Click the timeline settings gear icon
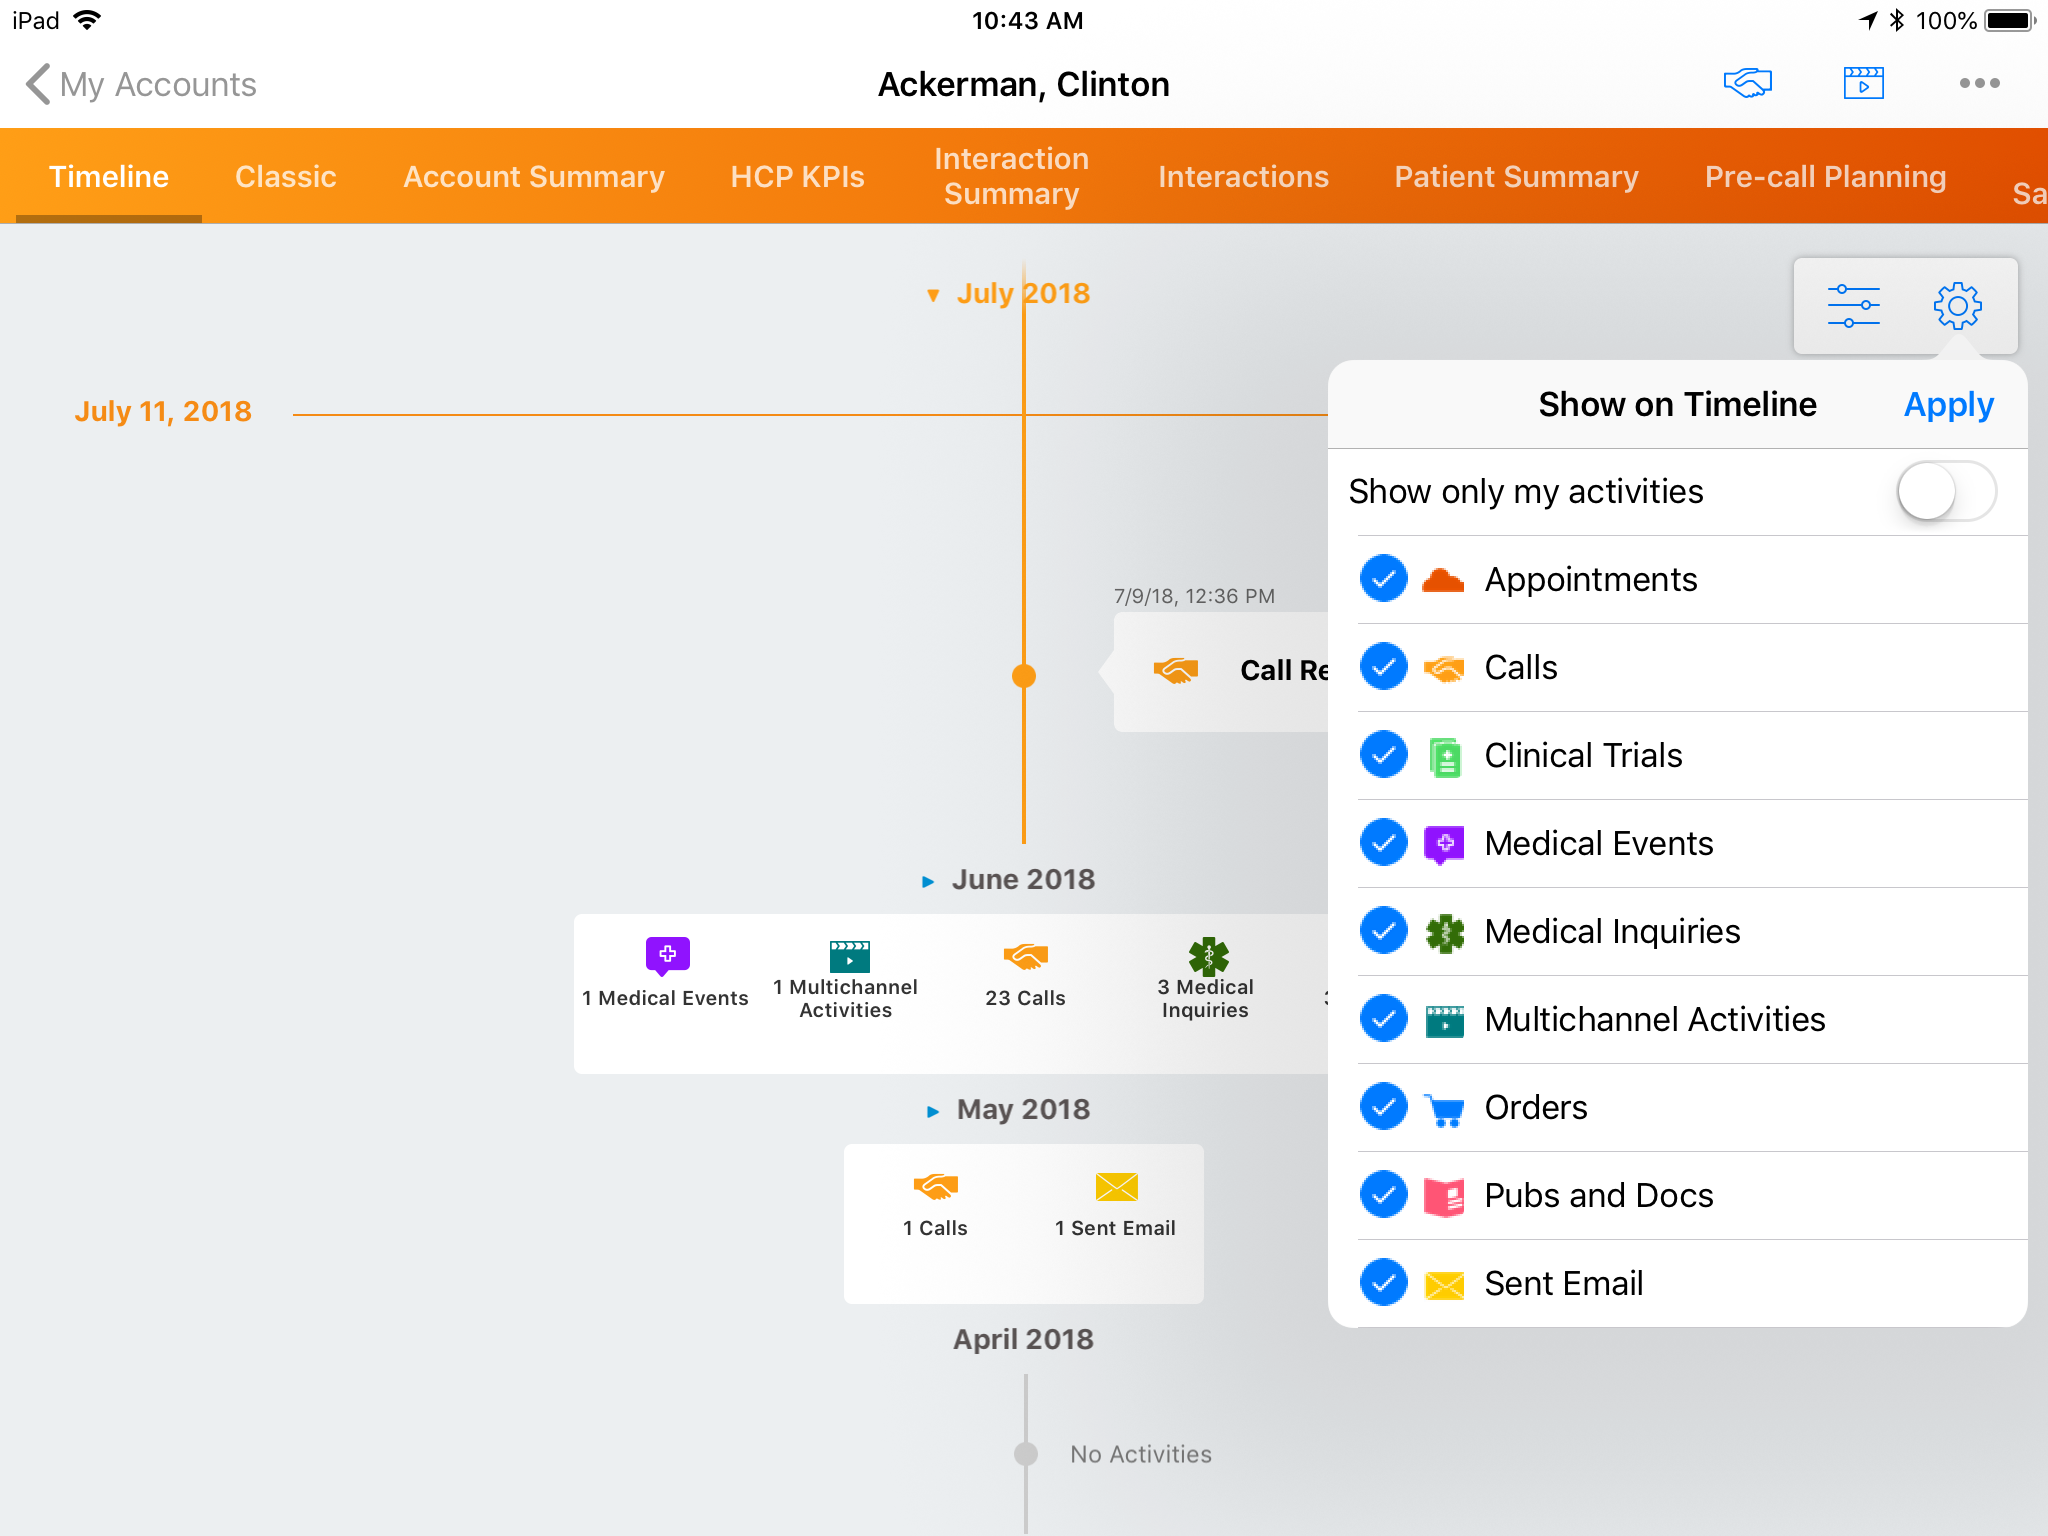Viewport: 2048px width, 1536px height. click(1957, 306)
